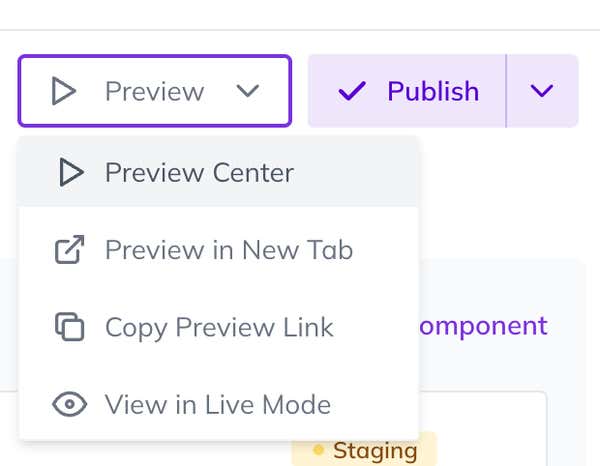This screenshot has height=466, width=600.
Task: Click the Preview Center play icon
Action: tap(70, 173)
